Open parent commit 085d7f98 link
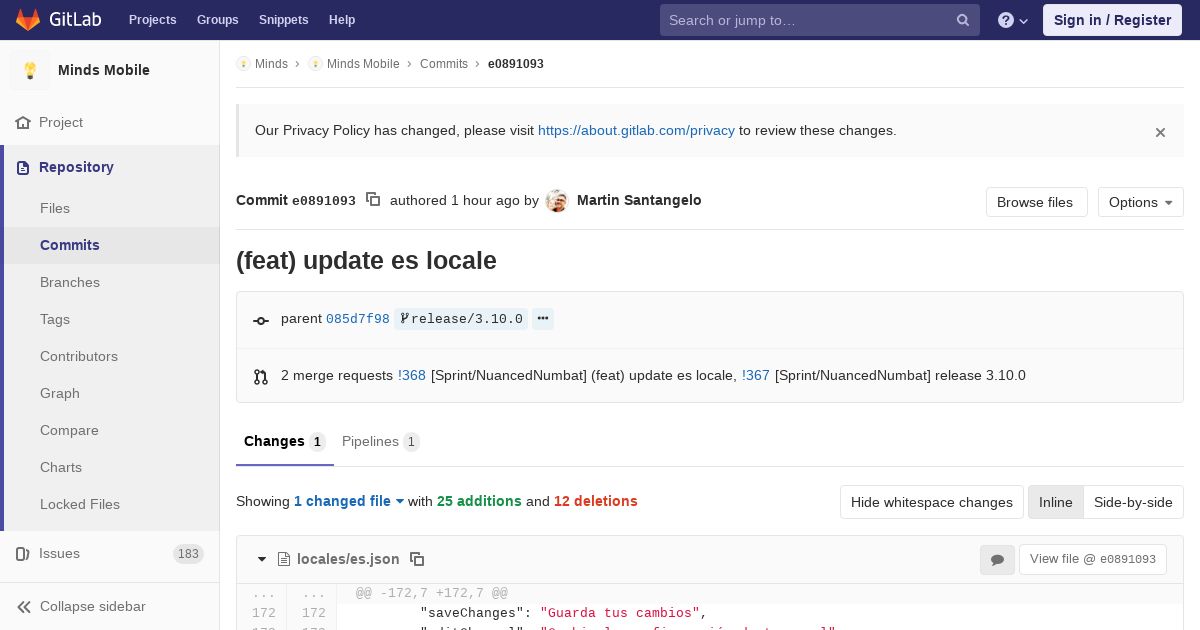The height and width of the screenshot is (630, 1200). [x=357, y=319]
